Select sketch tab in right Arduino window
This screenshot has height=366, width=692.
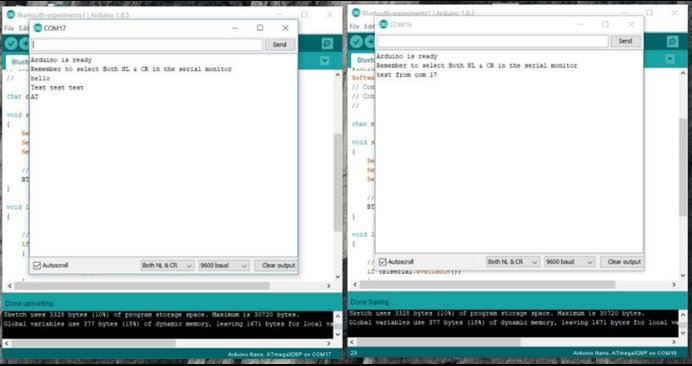(363, 60)
